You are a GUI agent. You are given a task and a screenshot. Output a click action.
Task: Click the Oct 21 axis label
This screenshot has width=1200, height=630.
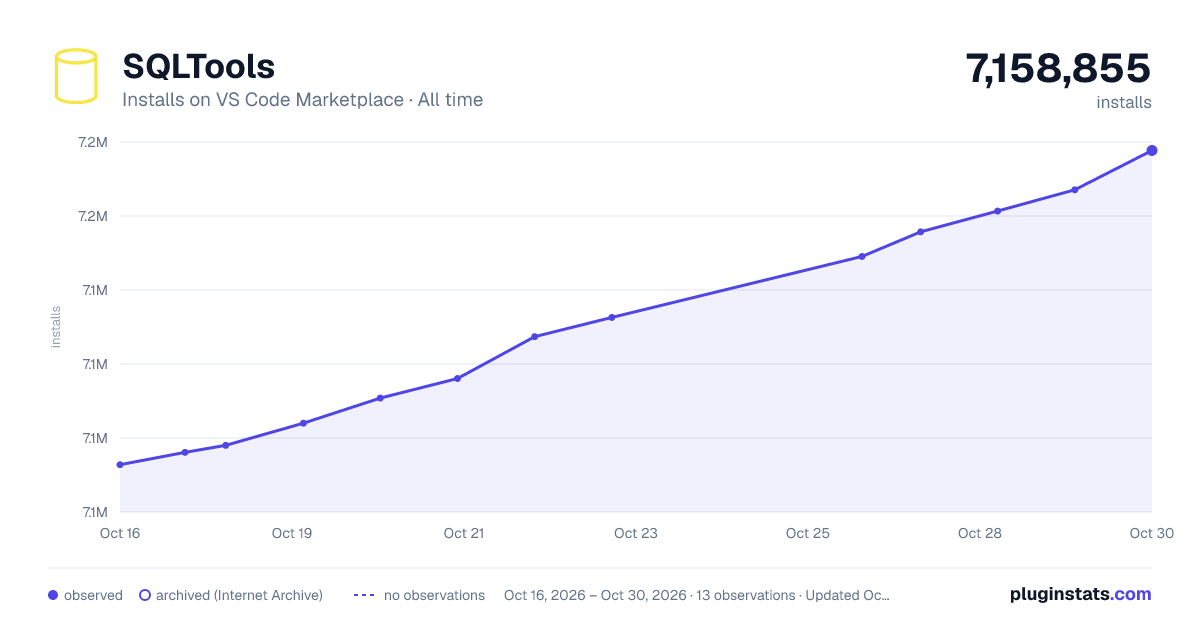click(464, 533)
